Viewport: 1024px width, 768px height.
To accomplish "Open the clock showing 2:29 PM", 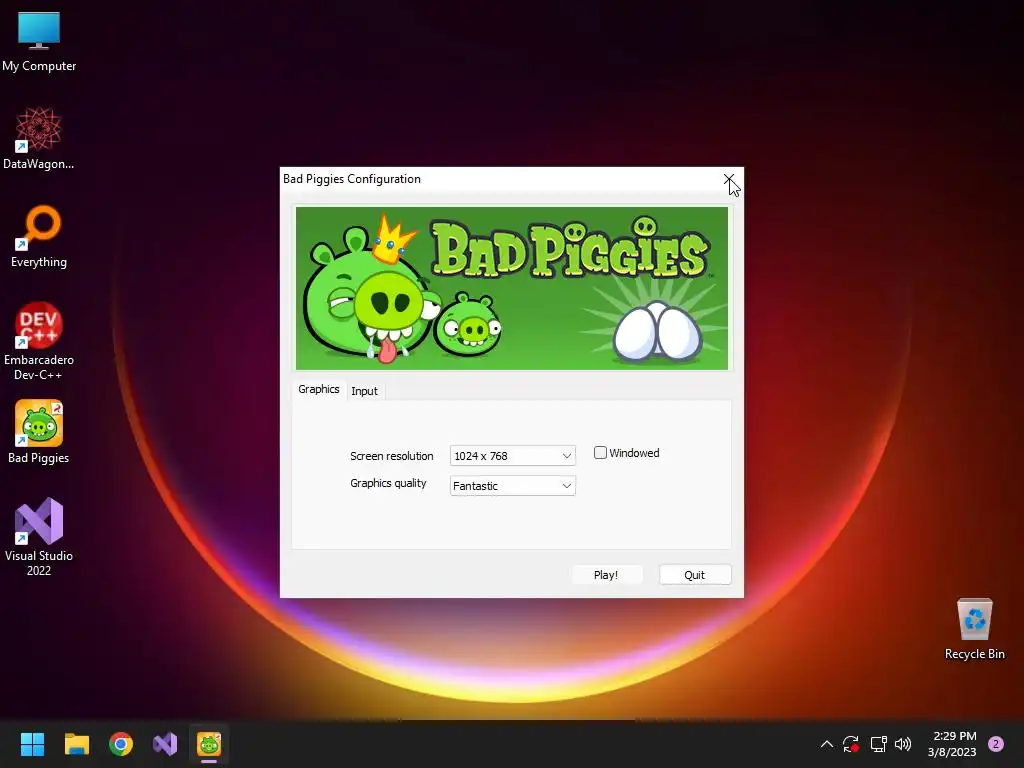I will [952, 744].
